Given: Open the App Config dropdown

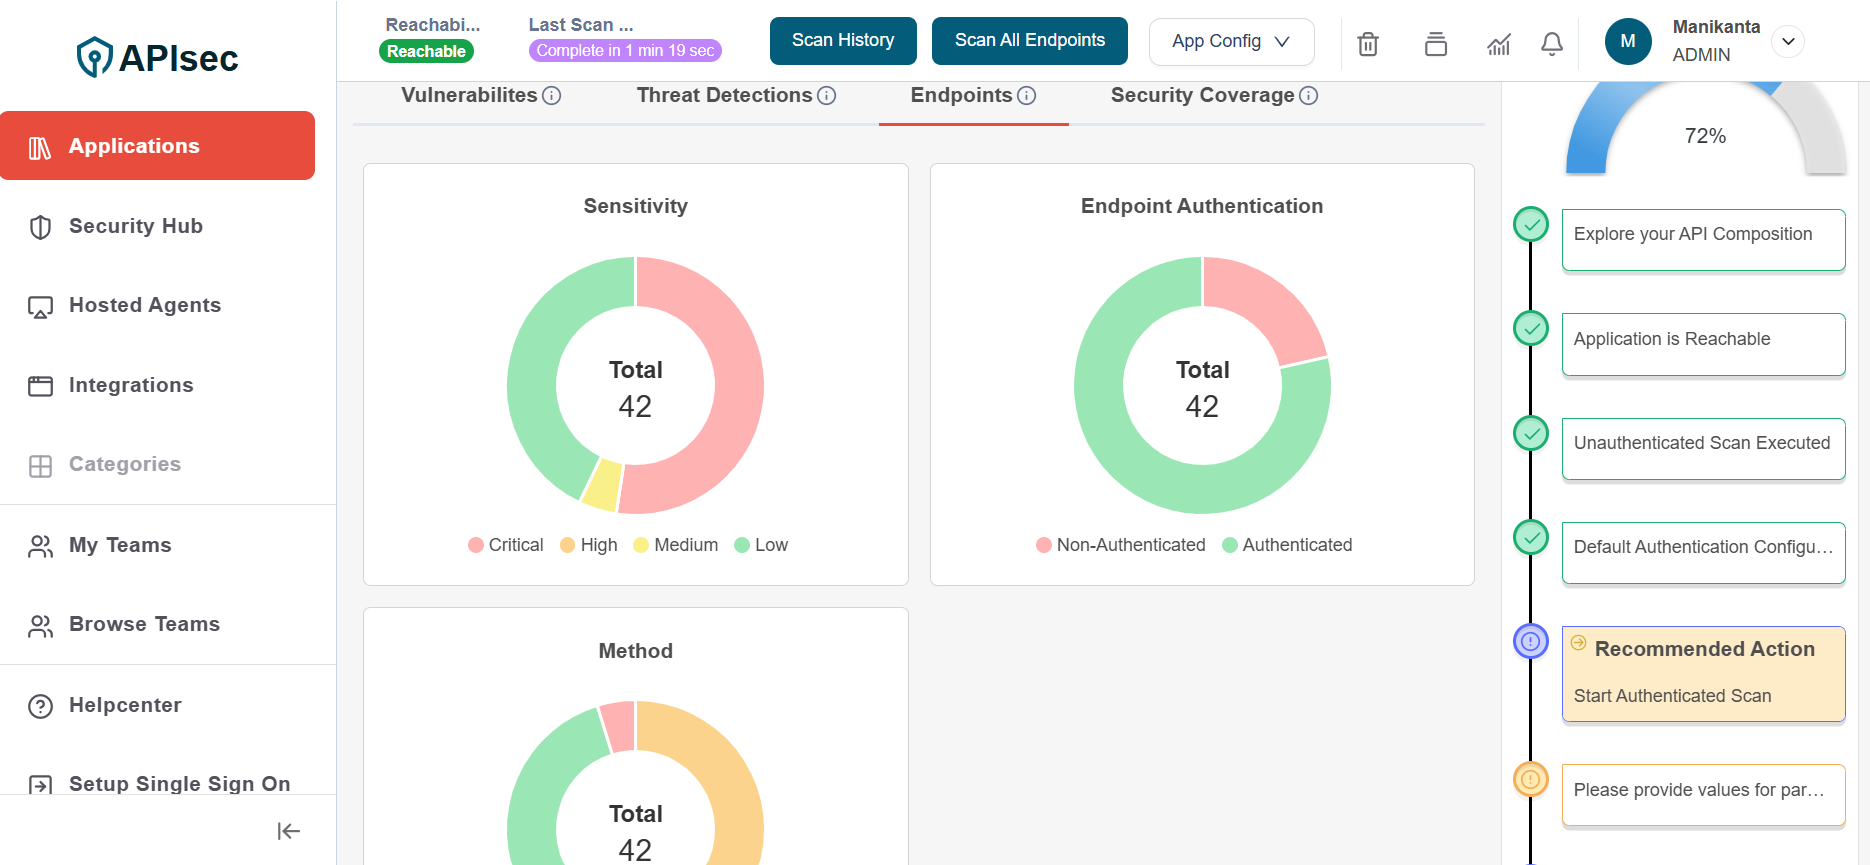Looking at the screenshot, I should 1231,41.
